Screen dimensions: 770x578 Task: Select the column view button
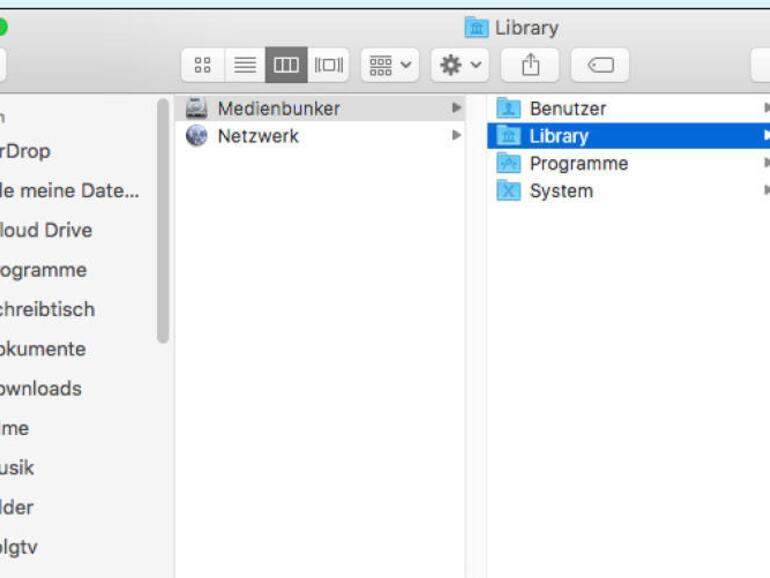[286, 65]
